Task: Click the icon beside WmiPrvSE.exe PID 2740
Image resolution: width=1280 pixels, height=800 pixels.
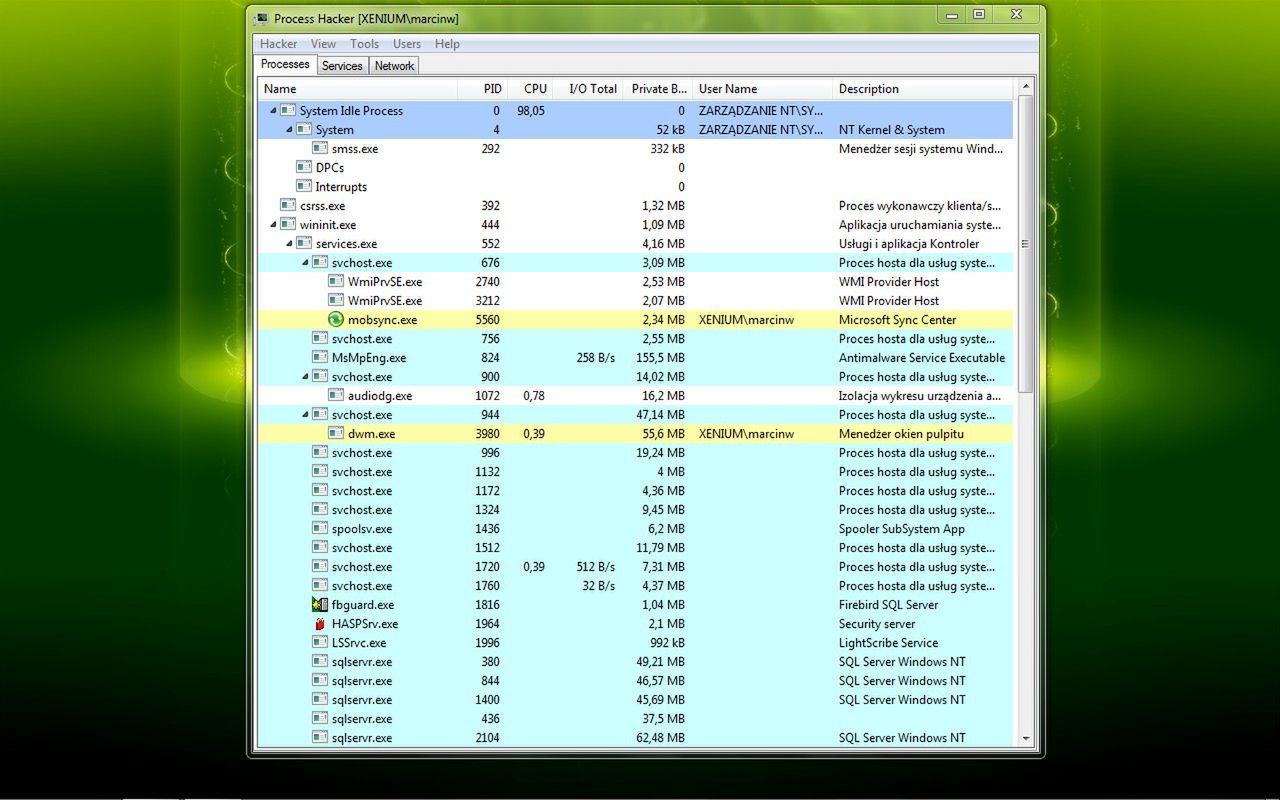Action: [336, 281]
